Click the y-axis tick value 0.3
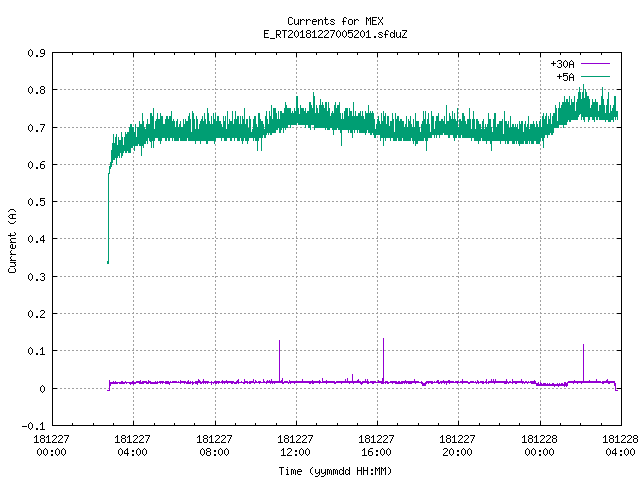 pos(37,277)
